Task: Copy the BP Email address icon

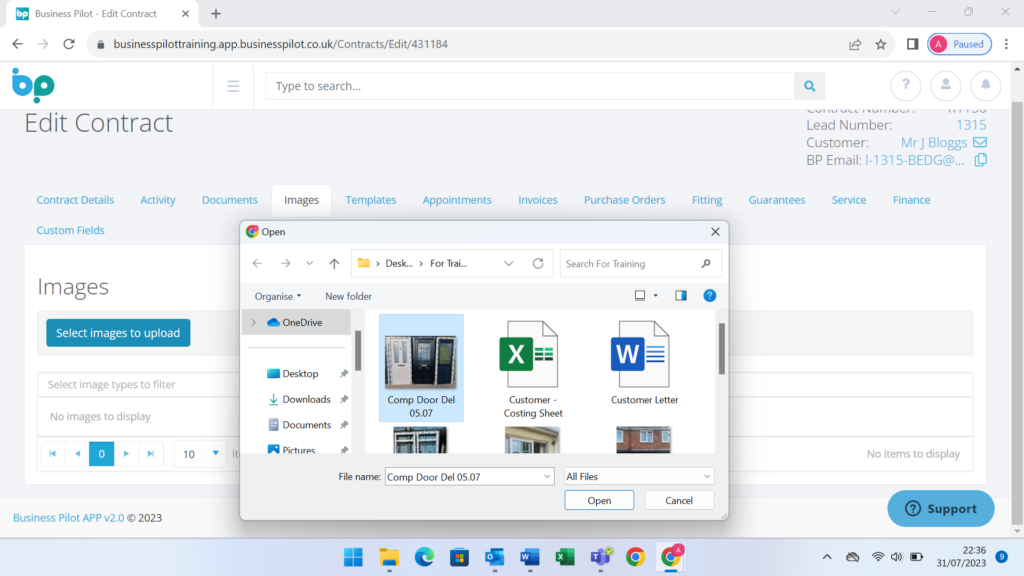Action: click(981, 160)
